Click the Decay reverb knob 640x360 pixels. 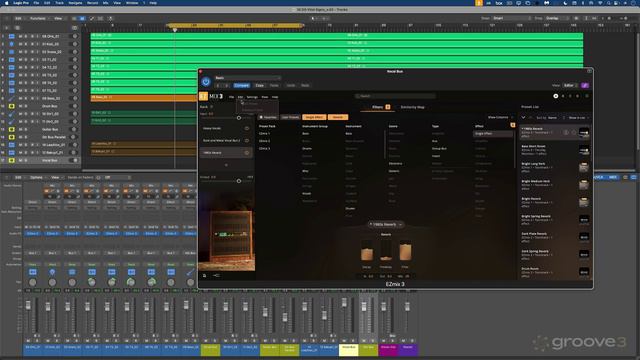[367, 251]
